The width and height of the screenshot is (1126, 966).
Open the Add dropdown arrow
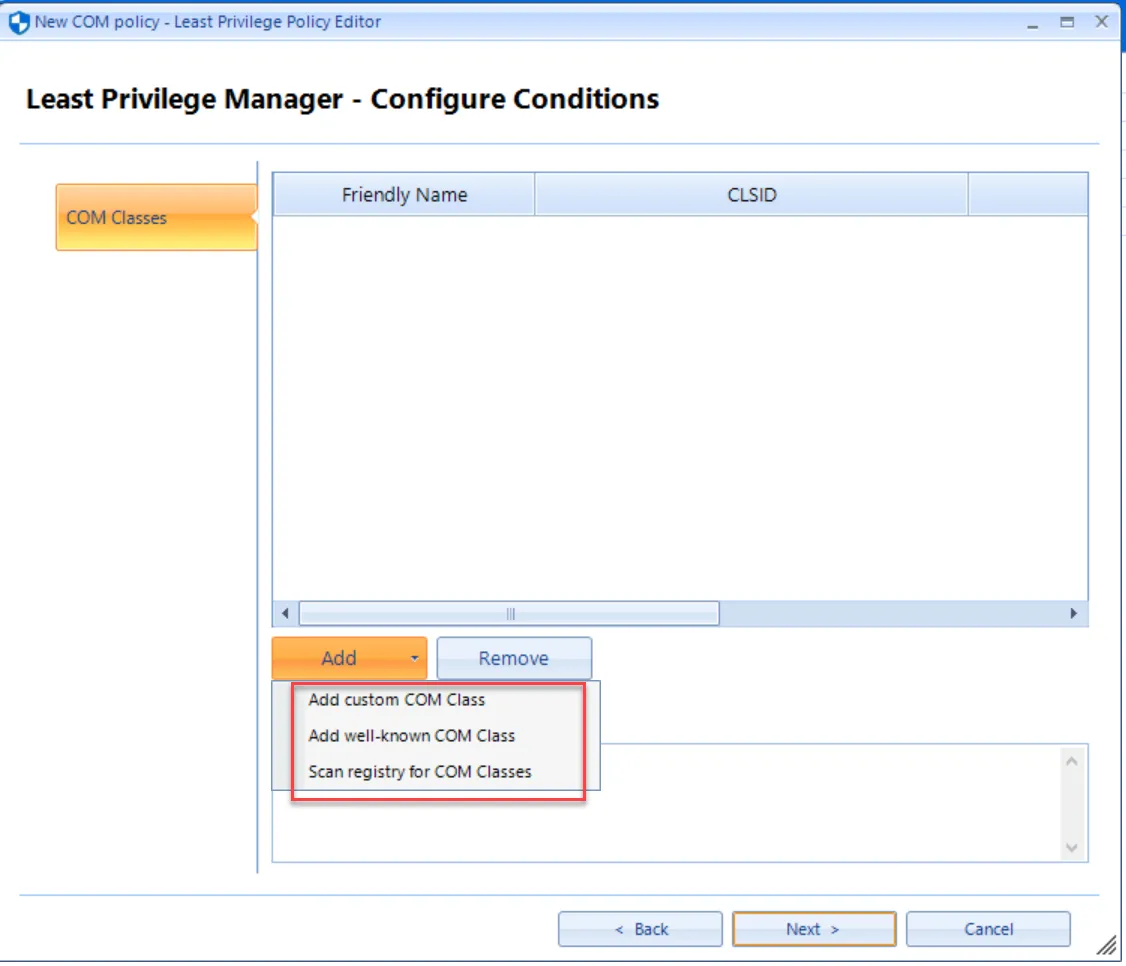click(413, 658)
